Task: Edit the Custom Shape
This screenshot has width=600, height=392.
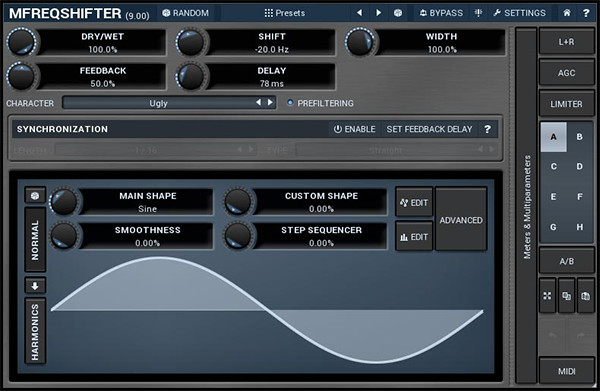Action: click(x=414, y=203)
